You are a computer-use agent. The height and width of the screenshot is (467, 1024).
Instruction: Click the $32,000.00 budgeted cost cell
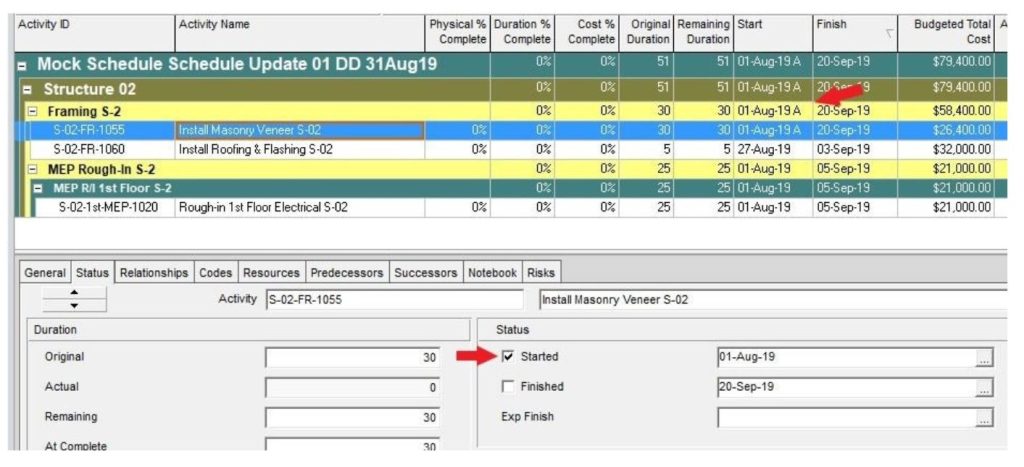coord(945,150)
